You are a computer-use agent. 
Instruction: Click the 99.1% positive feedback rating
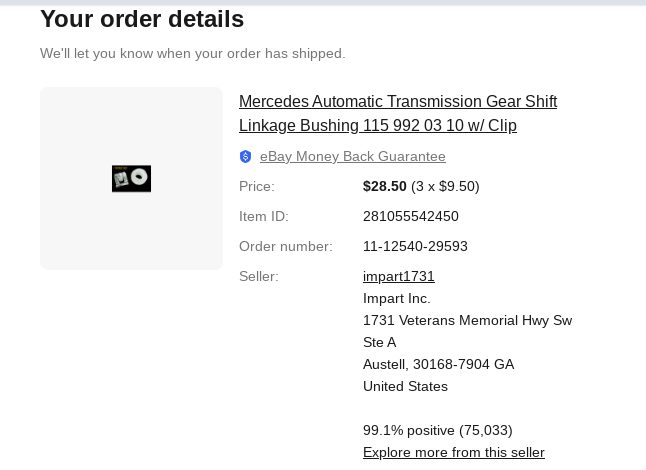pyautogui.click(x=437, y=430)
